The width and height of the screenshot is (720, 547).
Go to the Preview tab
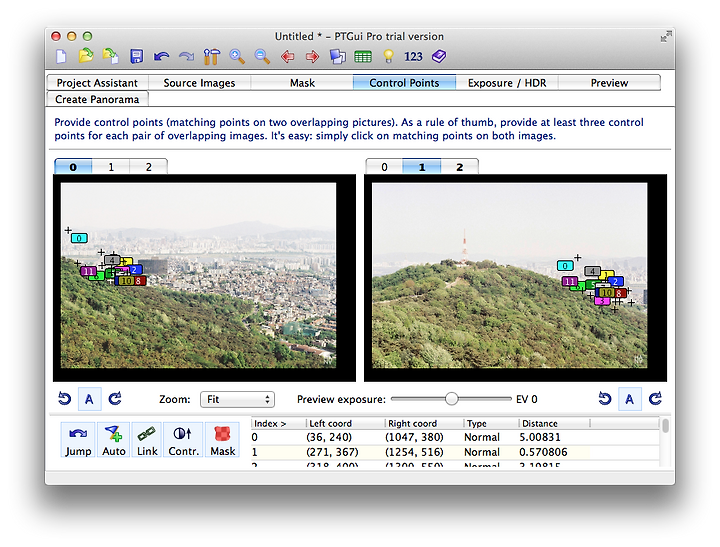click(x=609, y=83)
